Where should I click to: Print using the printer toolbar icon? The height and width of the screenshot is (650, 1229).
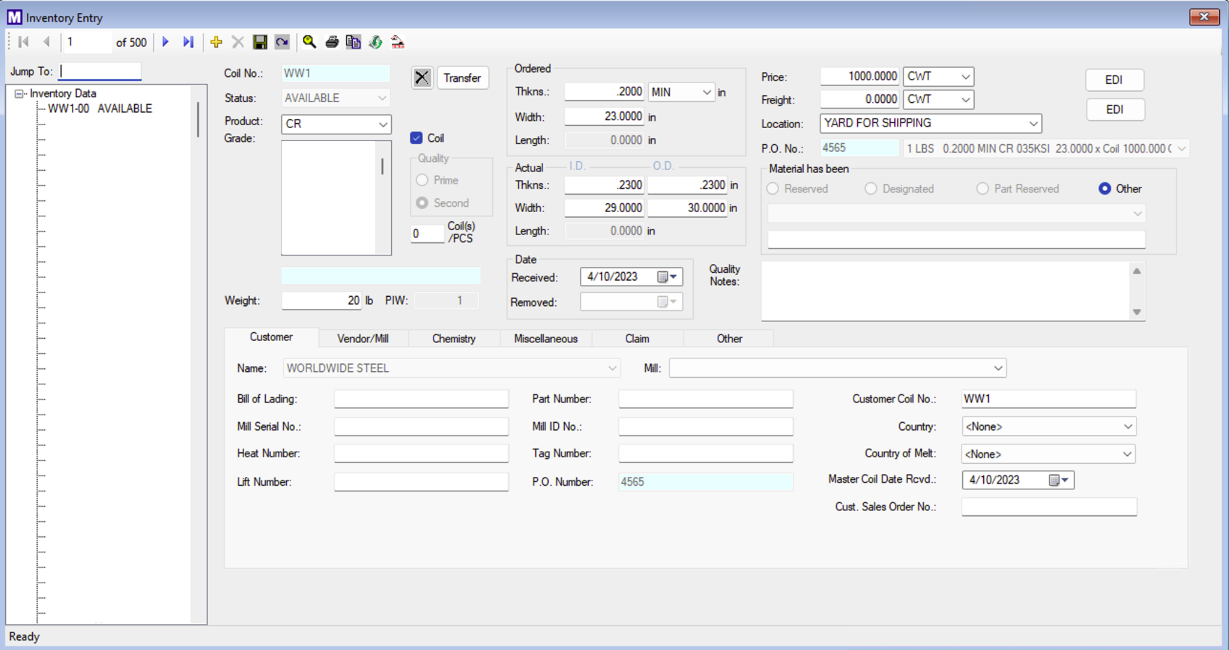332,42
